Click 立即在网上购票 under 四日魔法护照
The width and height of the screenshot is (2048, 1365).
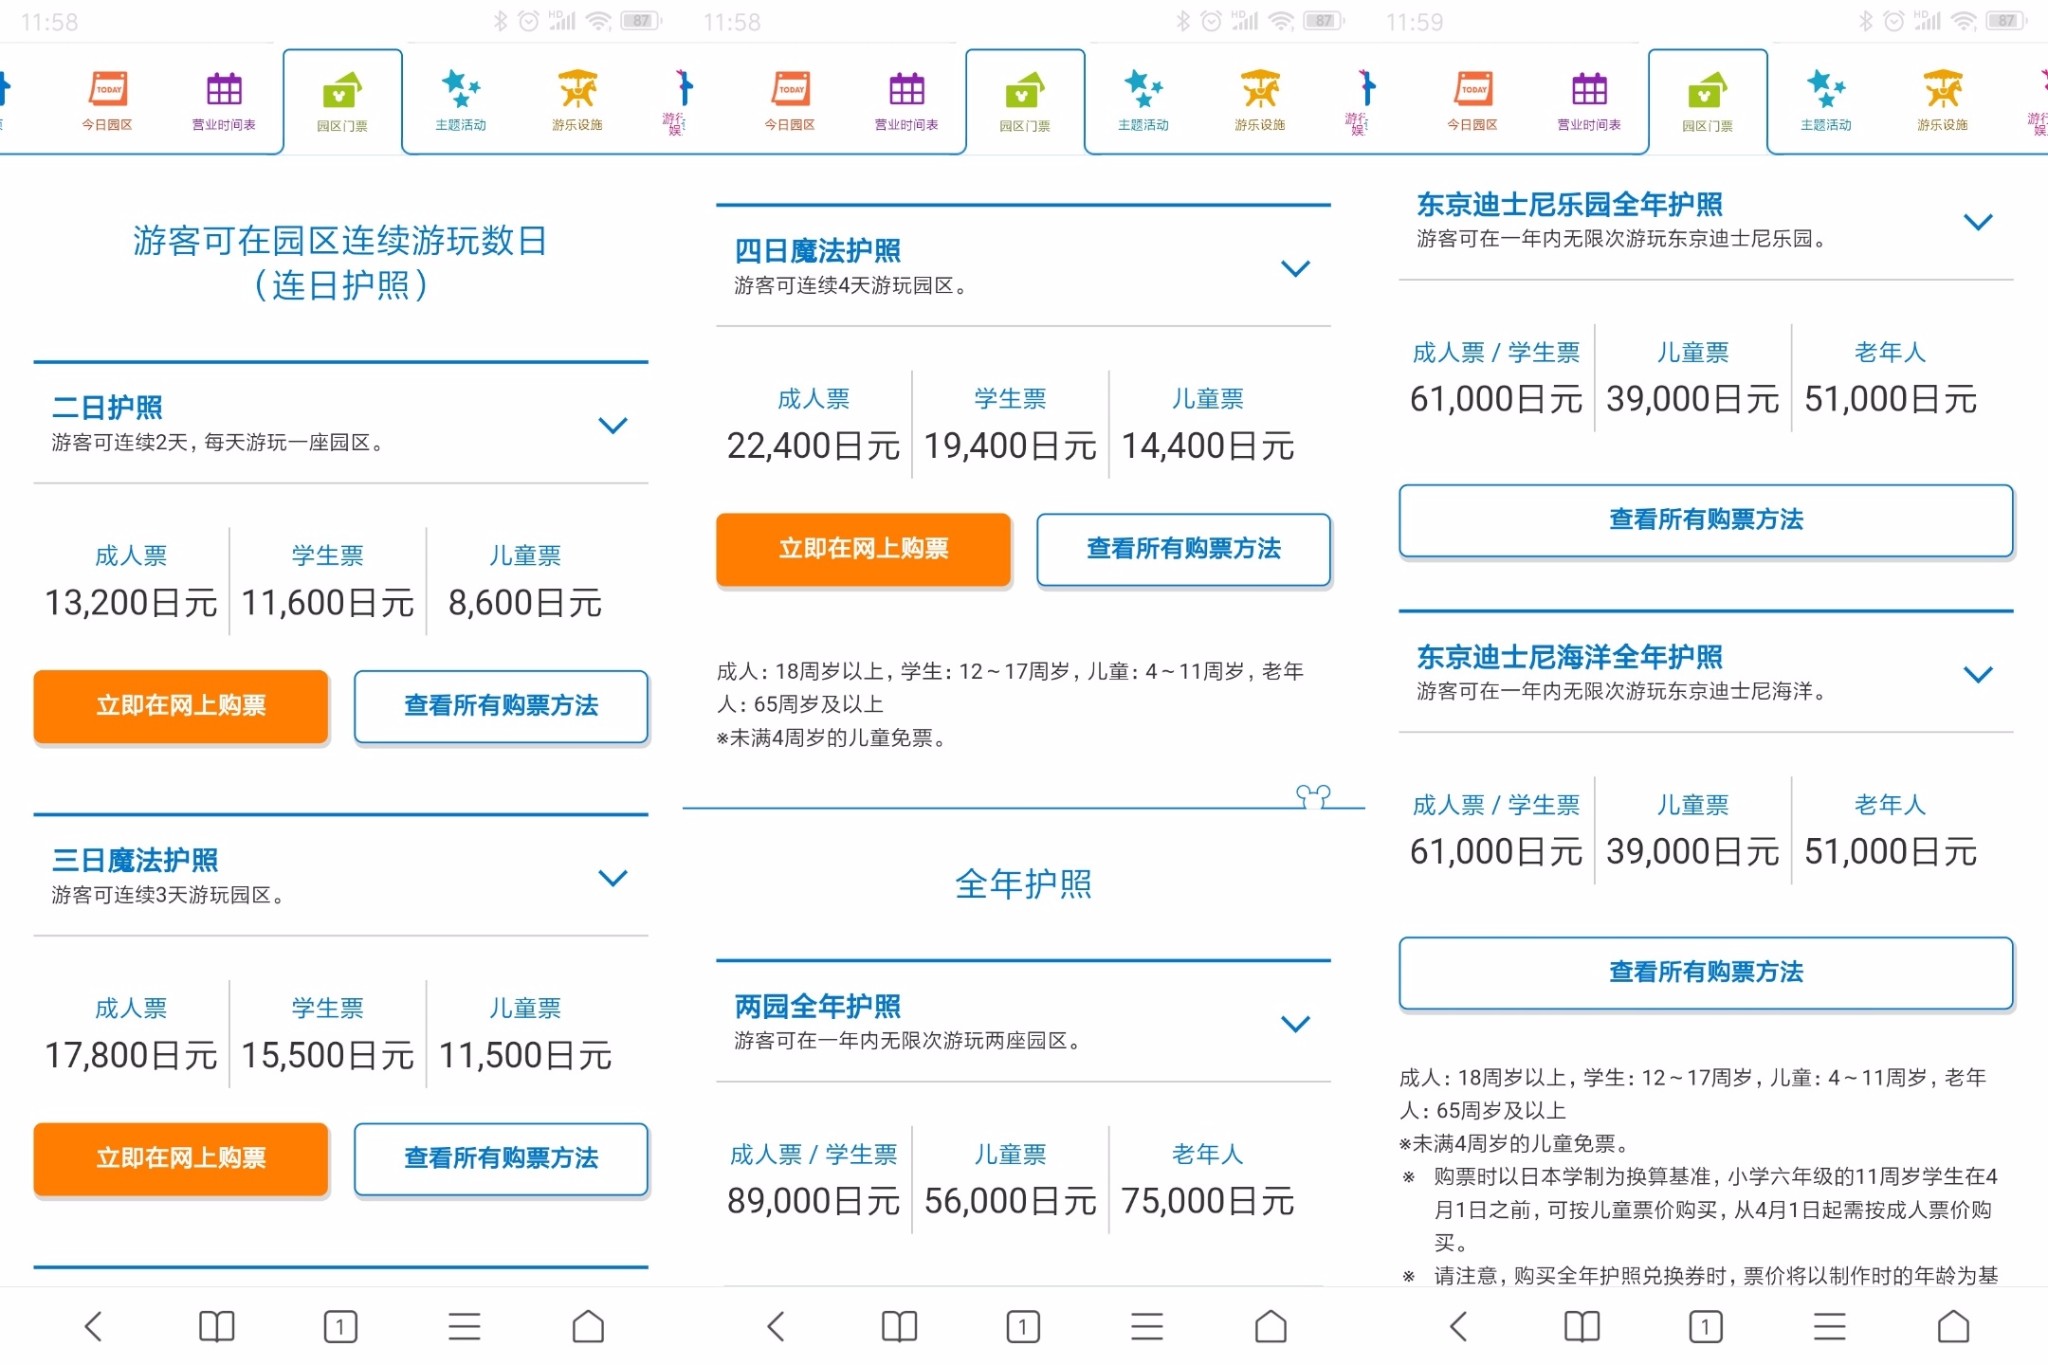[864, 549]
